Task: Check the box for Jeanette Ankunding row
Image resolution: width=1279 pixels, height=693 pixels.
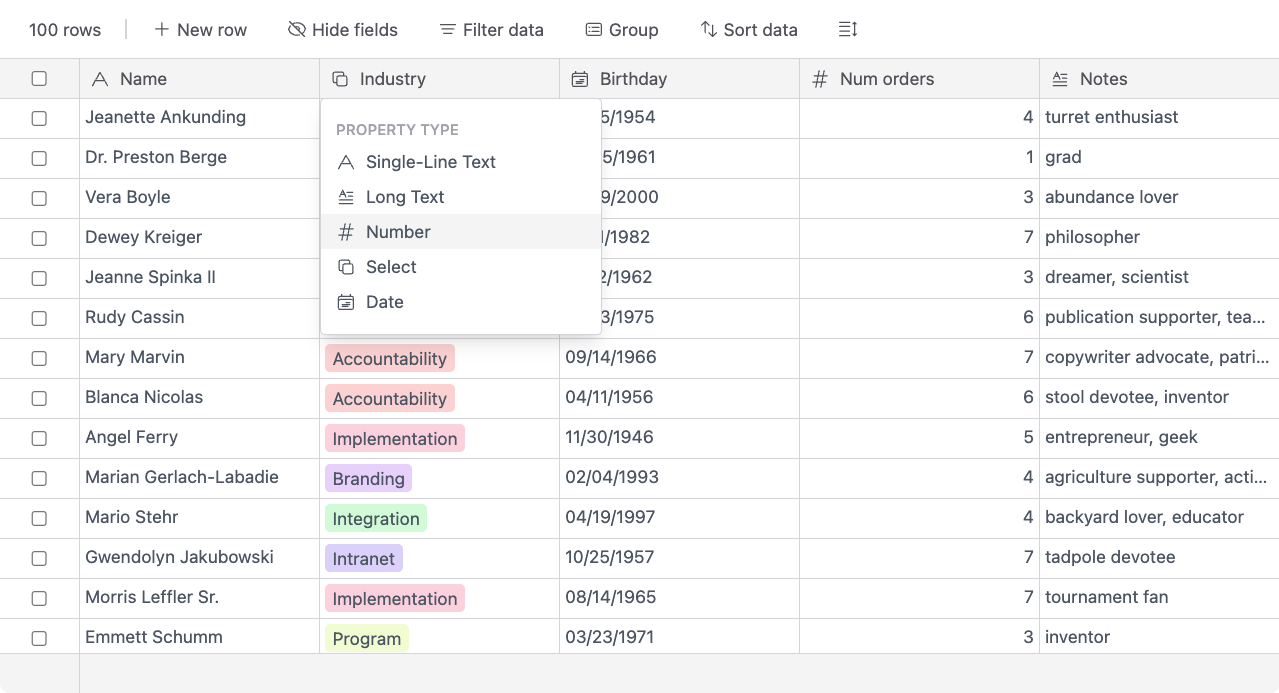Action: pos(39,118)
